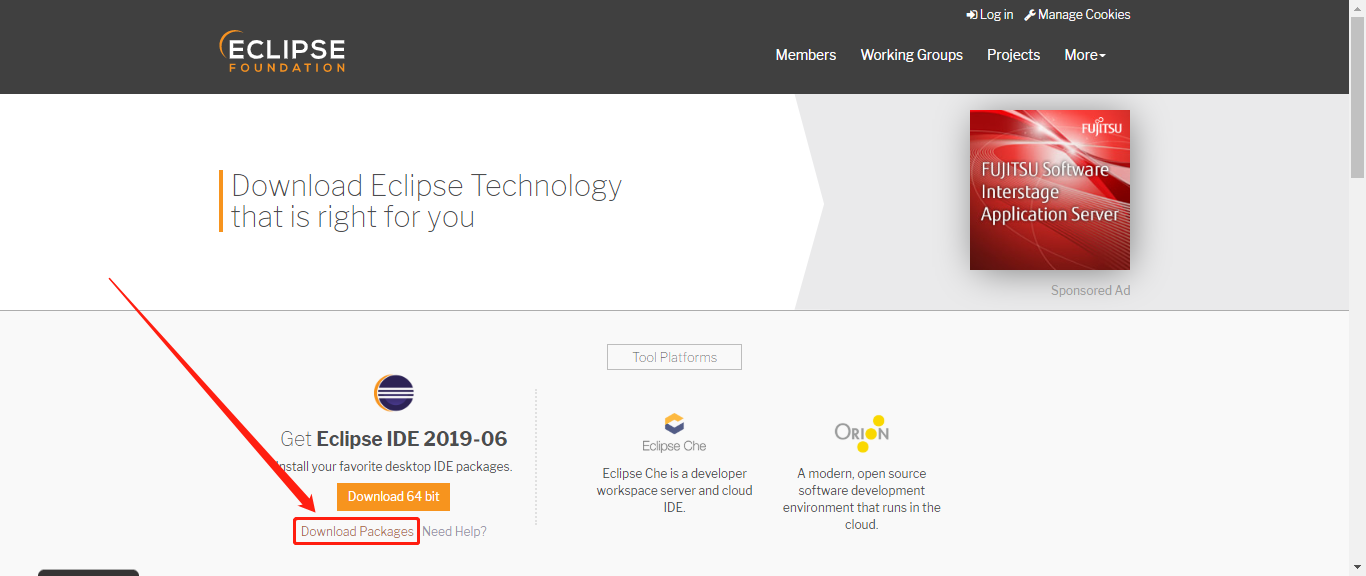Click the Tool Platforms button

point(675,357)
